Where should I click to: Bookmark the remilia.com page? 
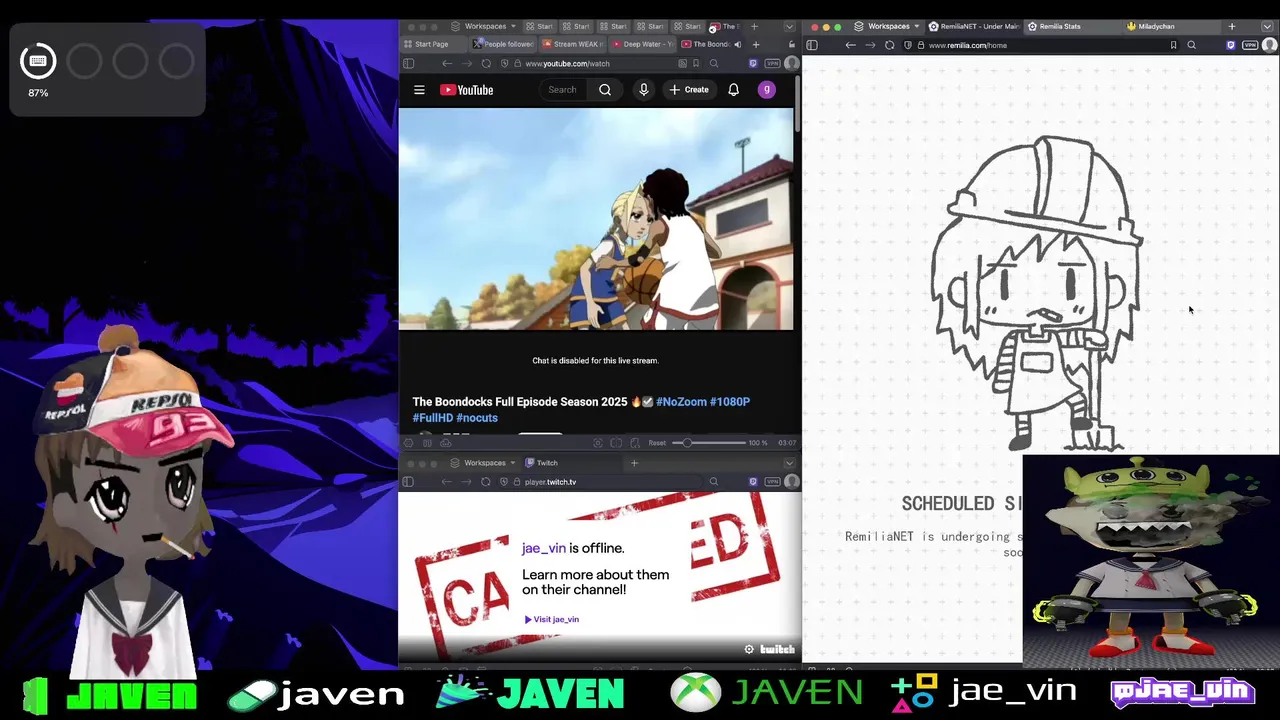pos(1173,45)
